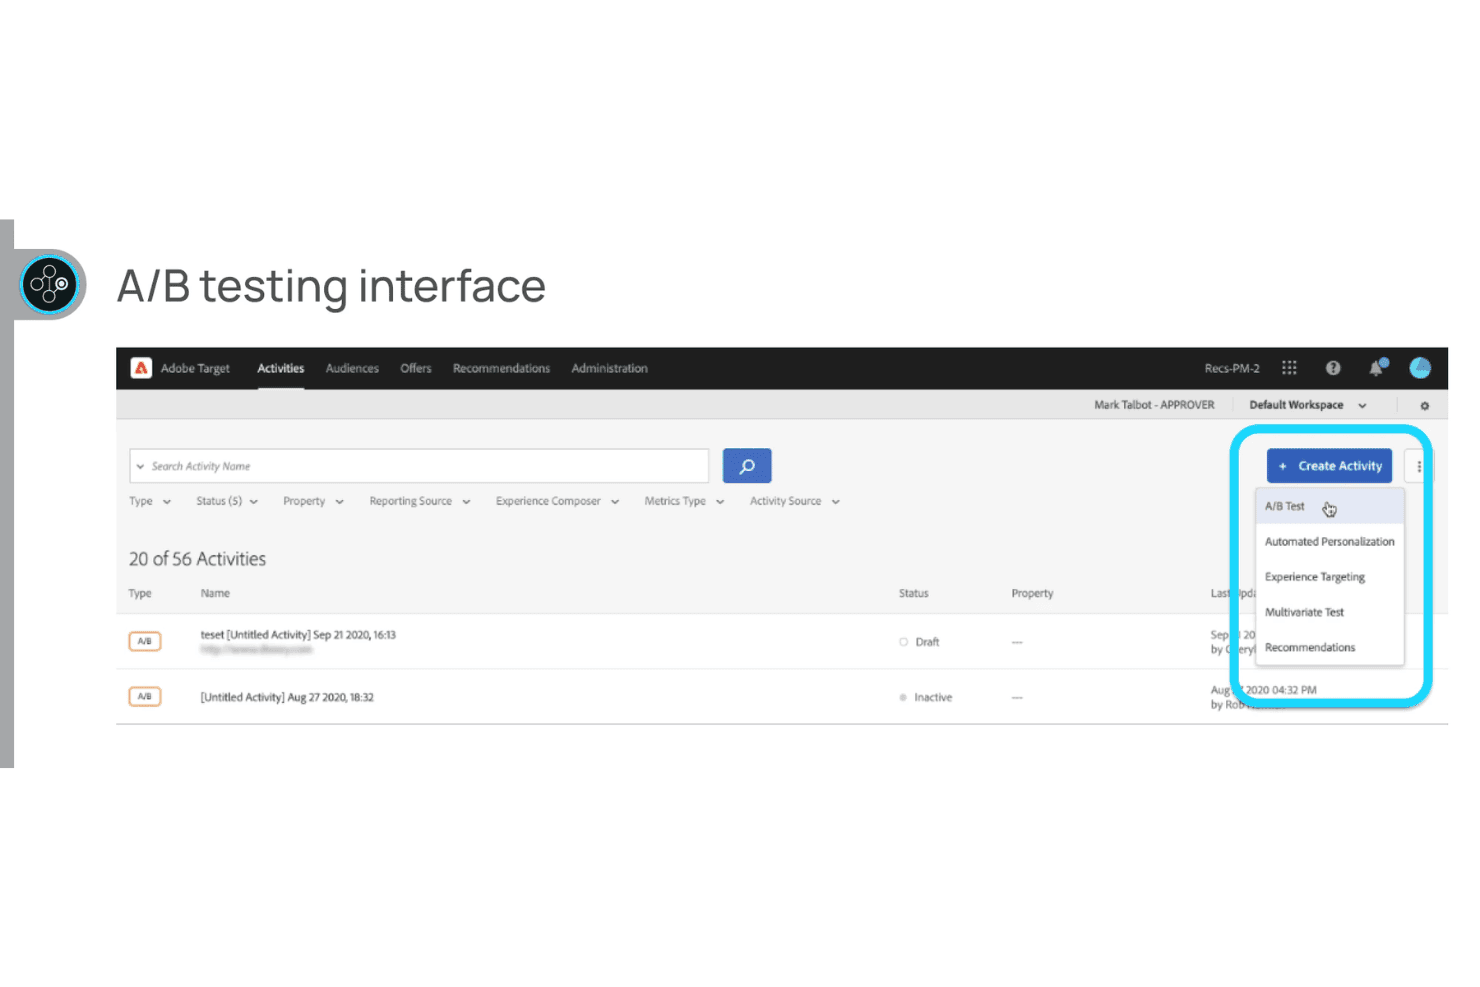Click the Type column header
Viewport: 1480px width, 987px height.
click(140, 593)
